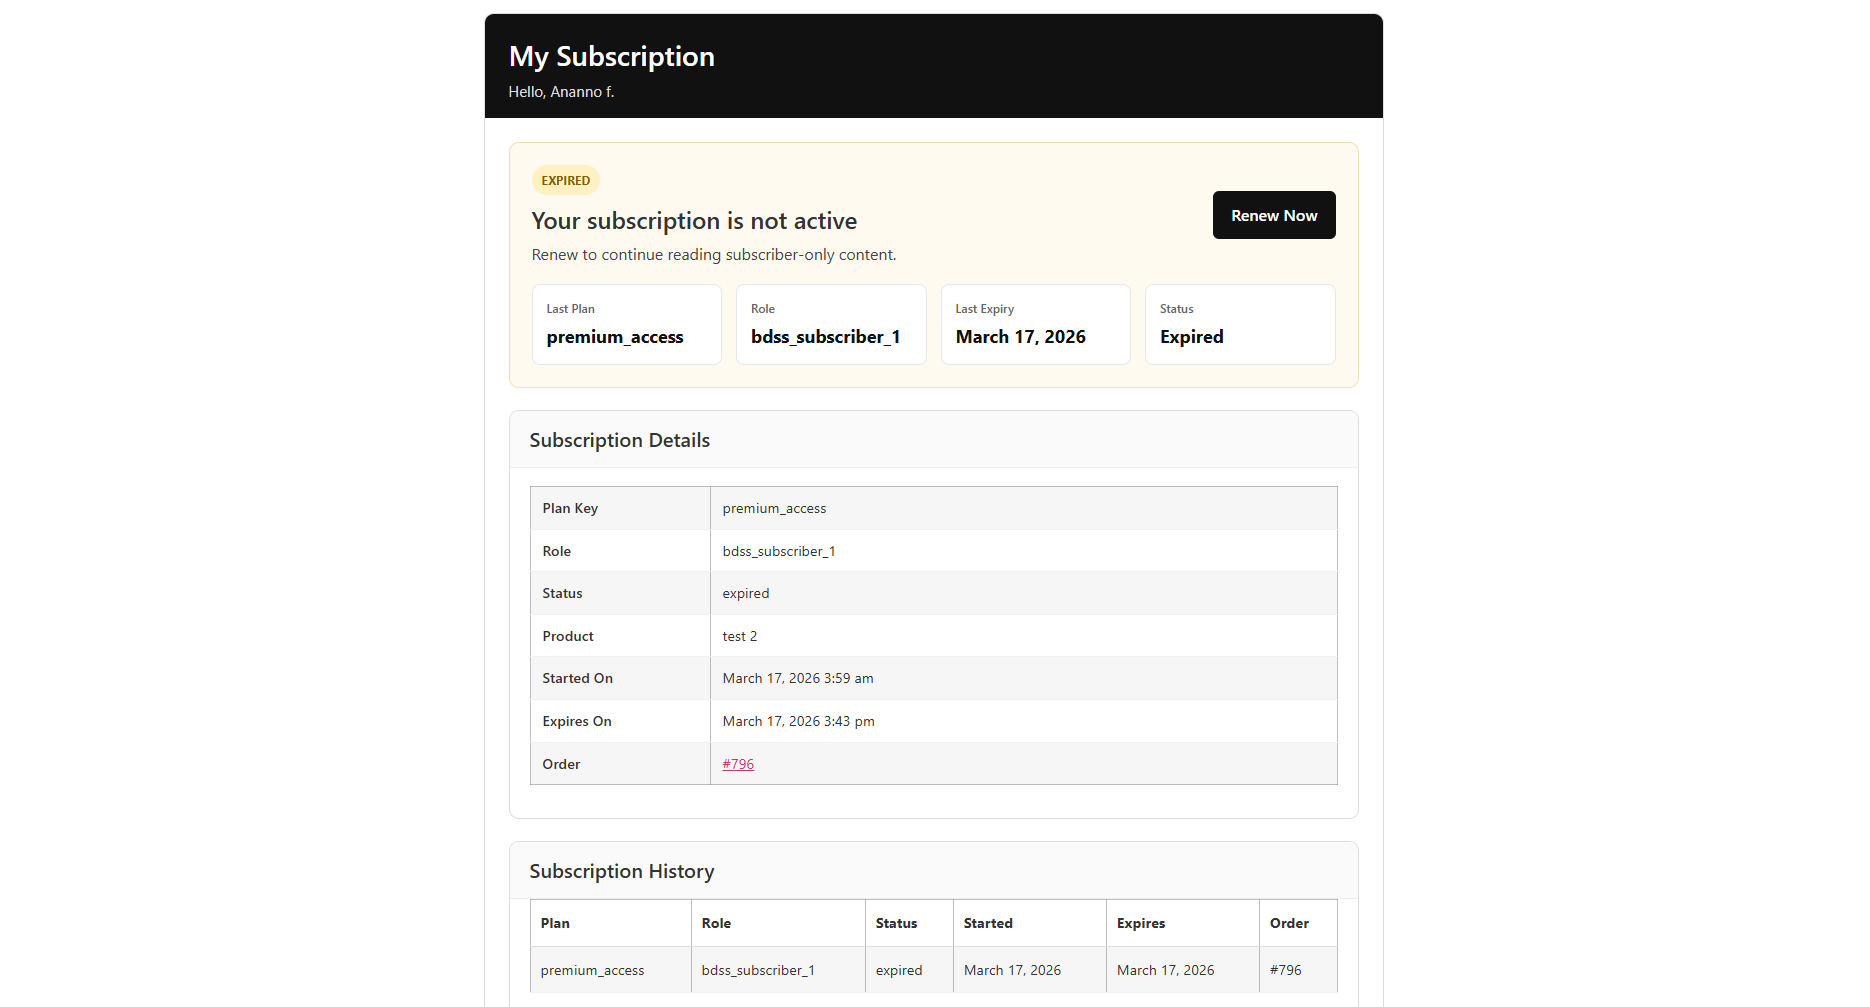This screenshot has width=1870, height=1007.
Task: Click the Subscription History section heading
Action: point(622,871)
